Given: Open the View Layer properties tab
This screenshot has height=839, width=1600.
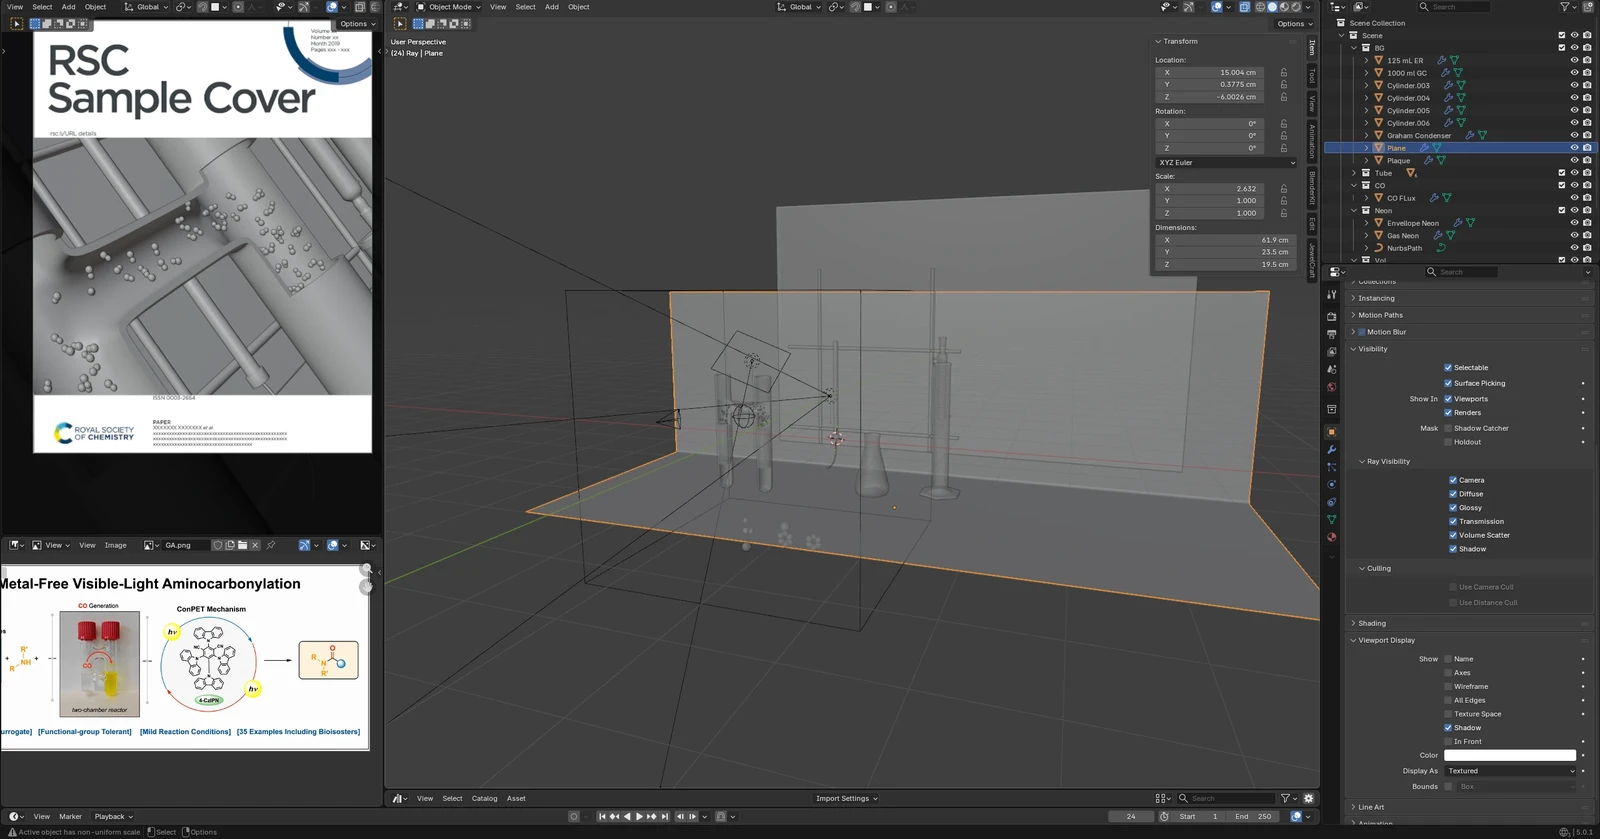Looking at the screenshot, I should click(1331, 352).
